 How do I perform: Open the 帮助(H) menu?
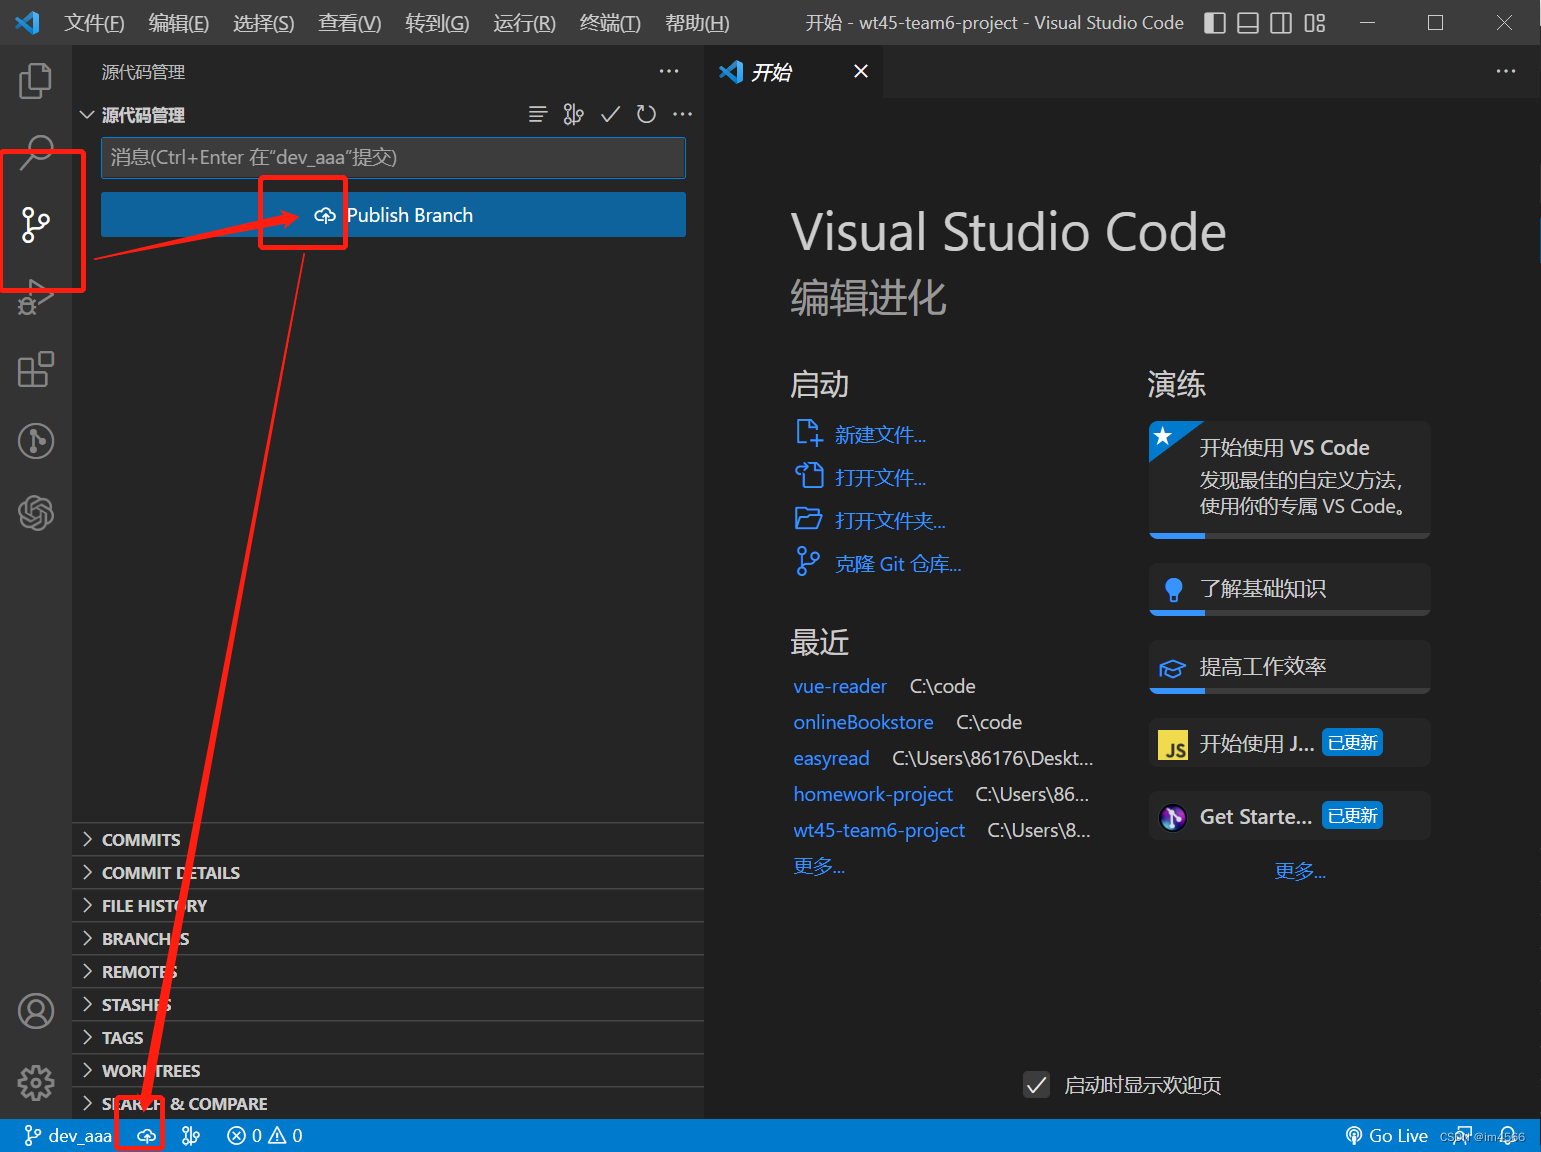click(697, 23)
